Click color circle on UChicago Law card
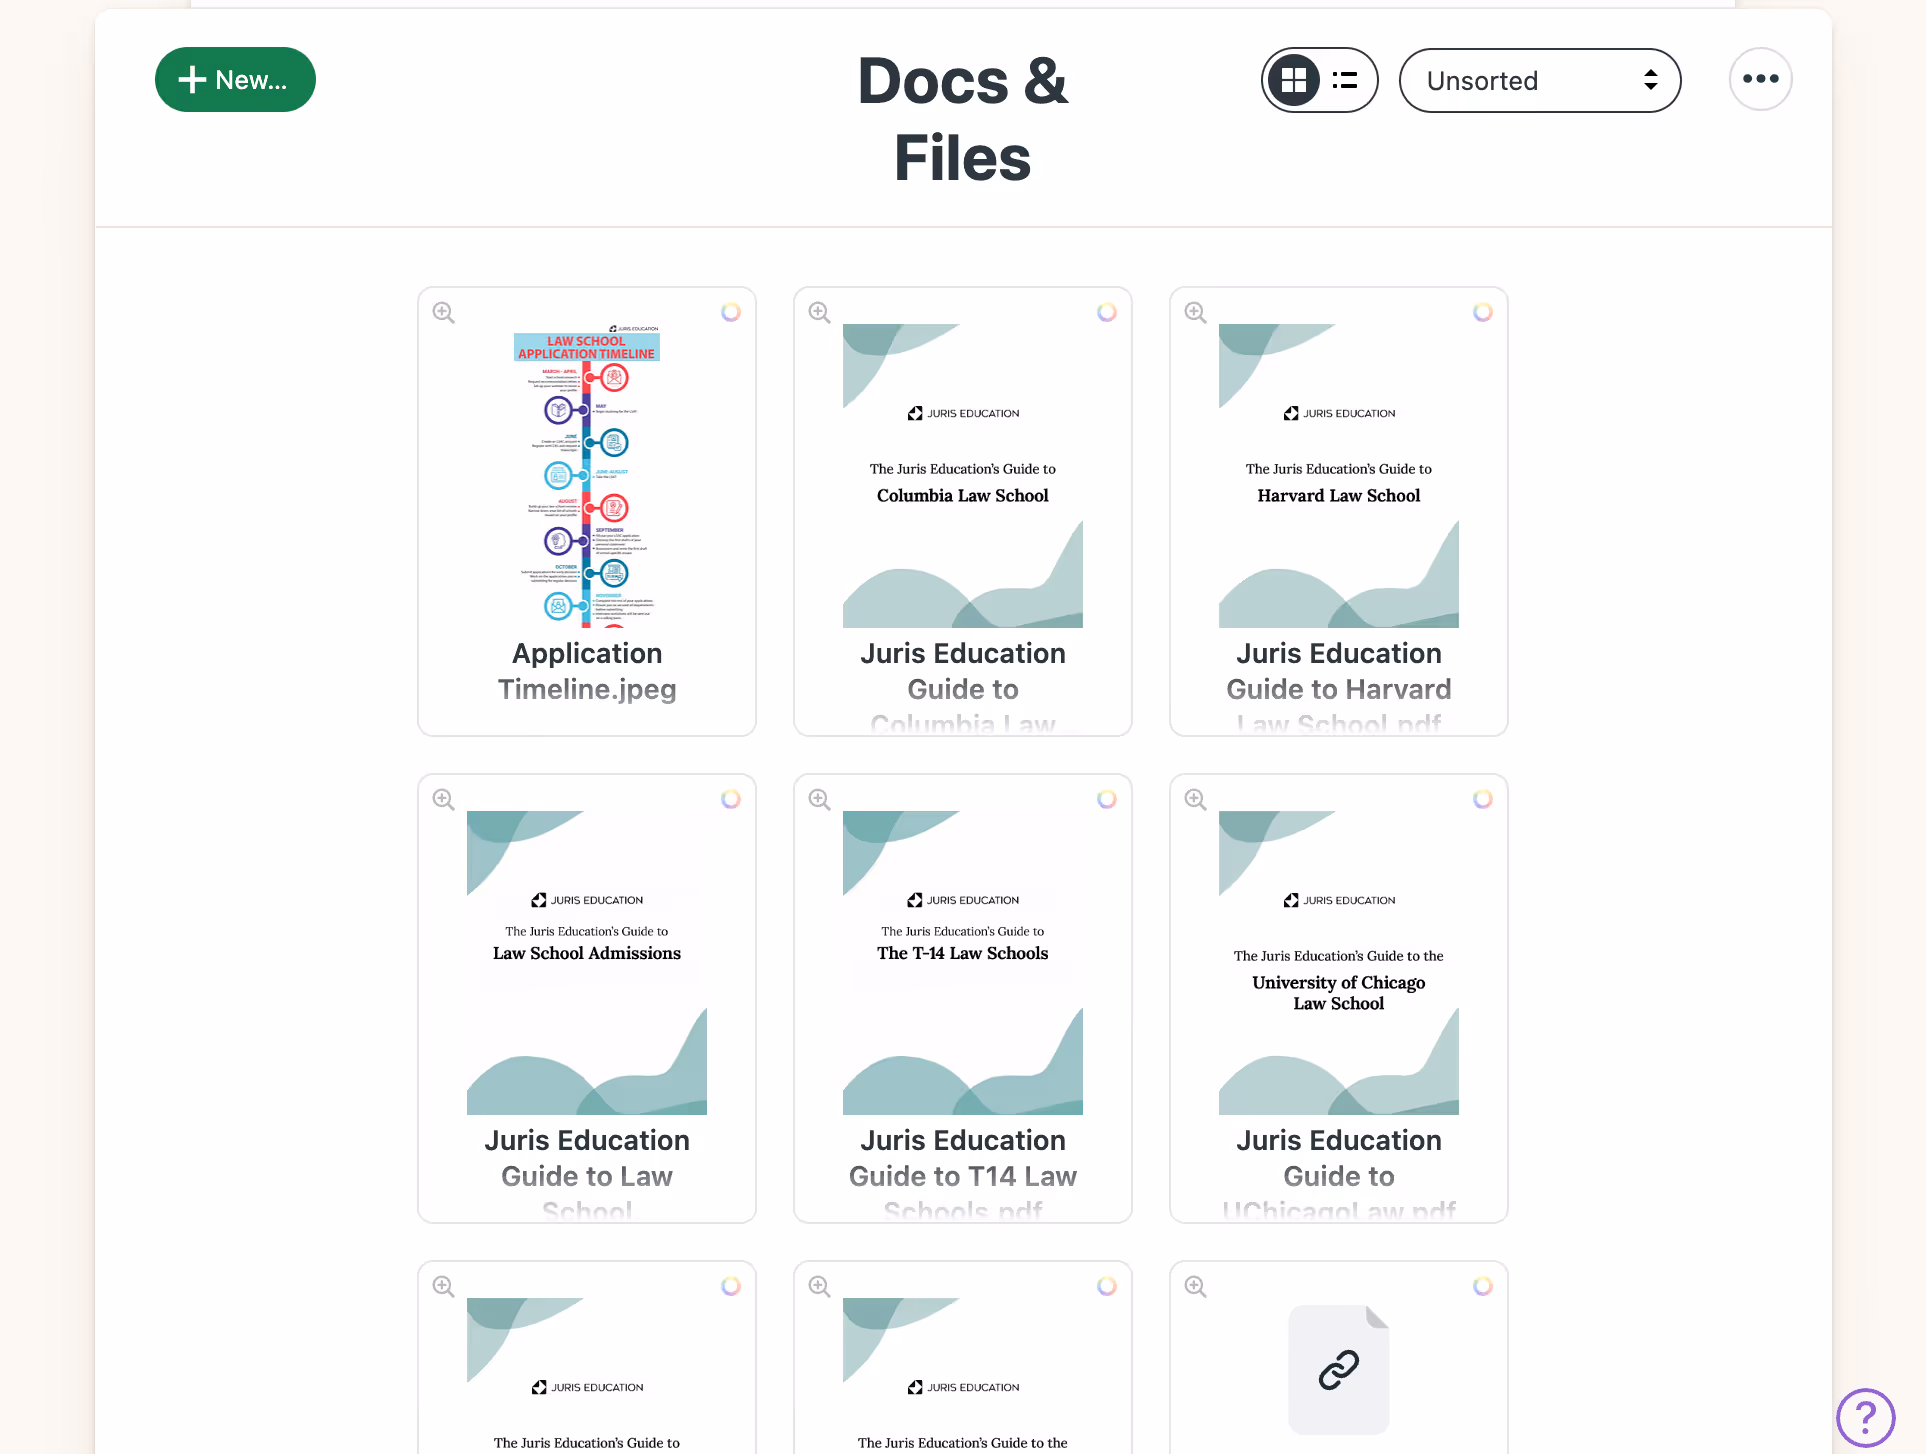 point(1483,799)
